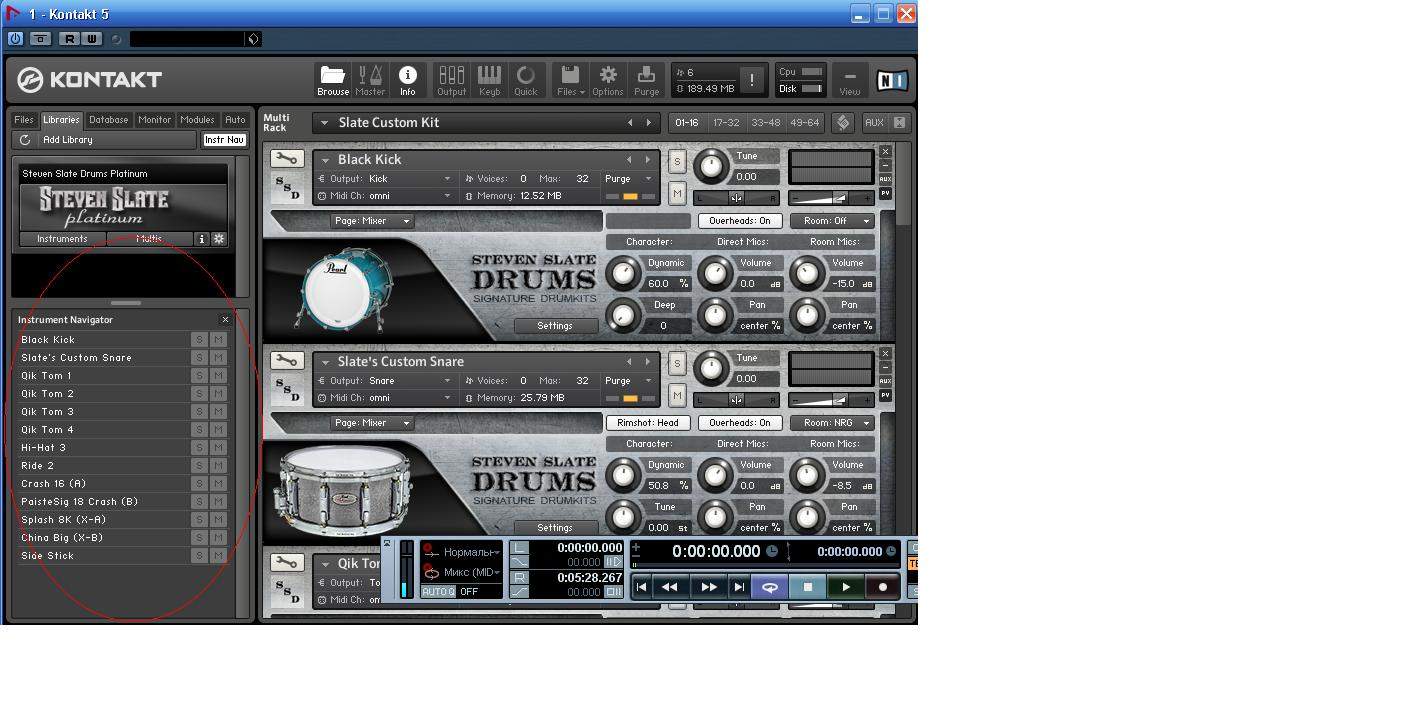Image resolution: width=1405 pixels, height=723 pixels.
Task: Open the Output section icon
Action: 451,80
